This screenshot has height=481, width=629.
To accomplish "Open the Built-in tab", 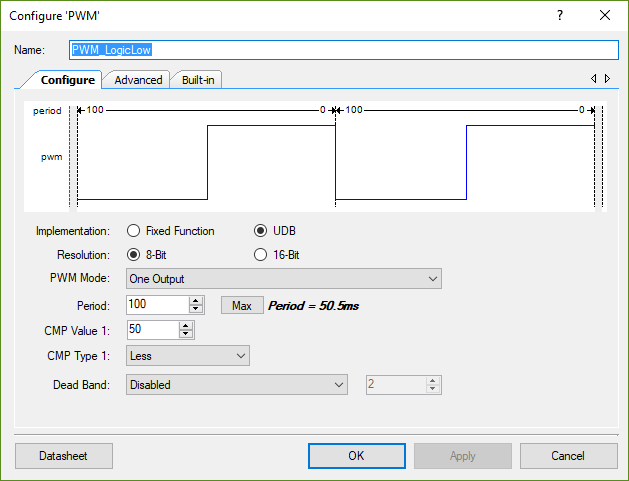I will 198,80.
